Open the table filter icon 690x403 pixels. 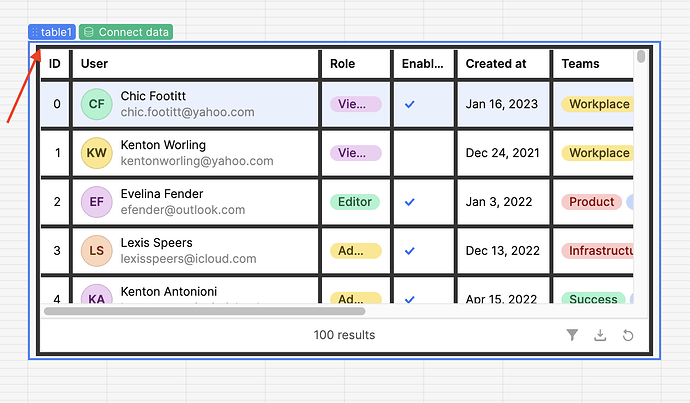pyautogui.click(x=572, y=335)
